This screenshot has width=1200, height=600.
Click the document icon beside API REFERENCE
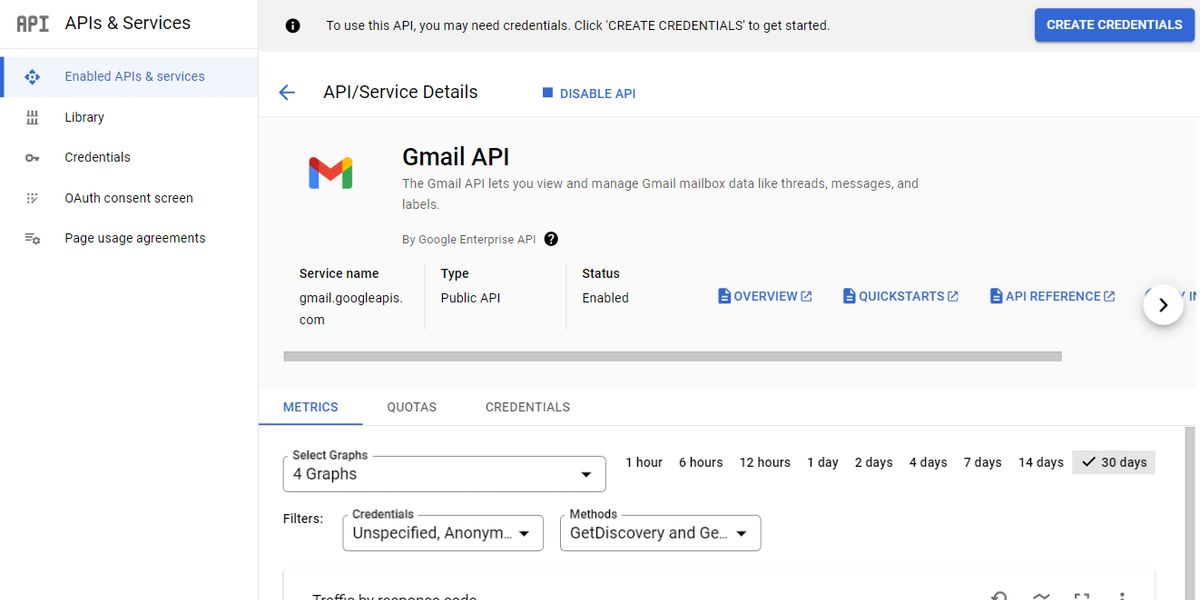click(x=996, y=296)
